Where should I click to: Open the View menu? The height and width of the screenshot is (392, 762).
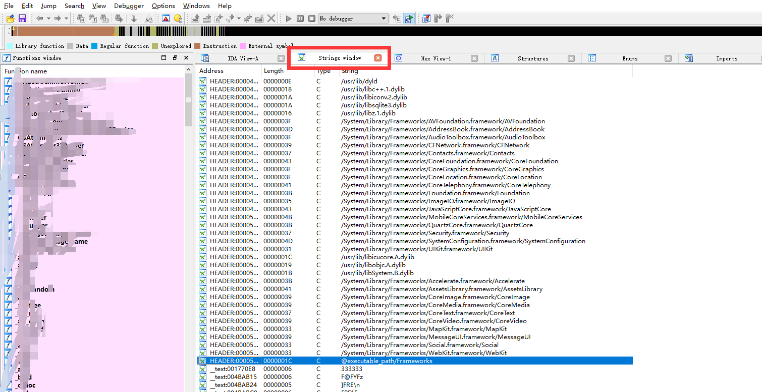(x=99, y=6)
